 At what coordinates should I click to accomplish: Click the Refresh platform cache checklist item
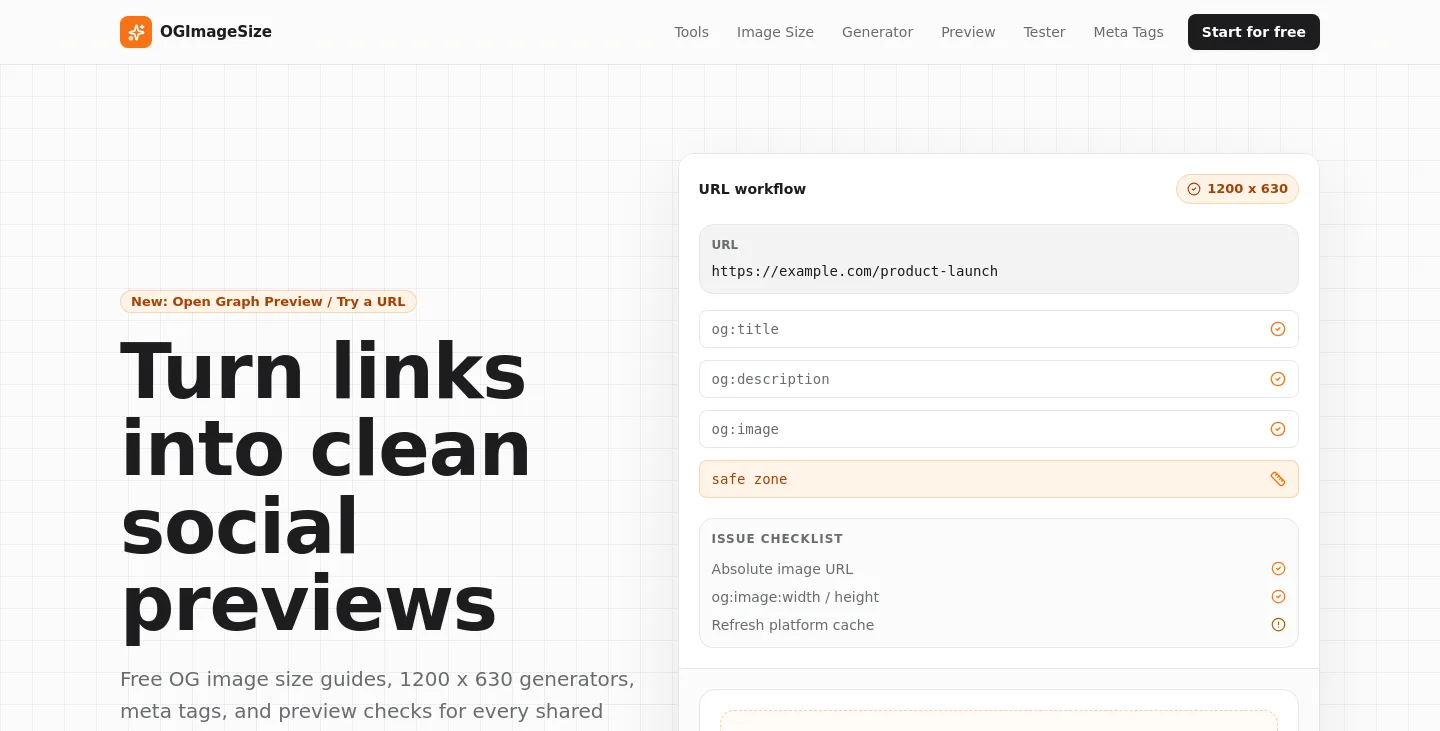999,625
